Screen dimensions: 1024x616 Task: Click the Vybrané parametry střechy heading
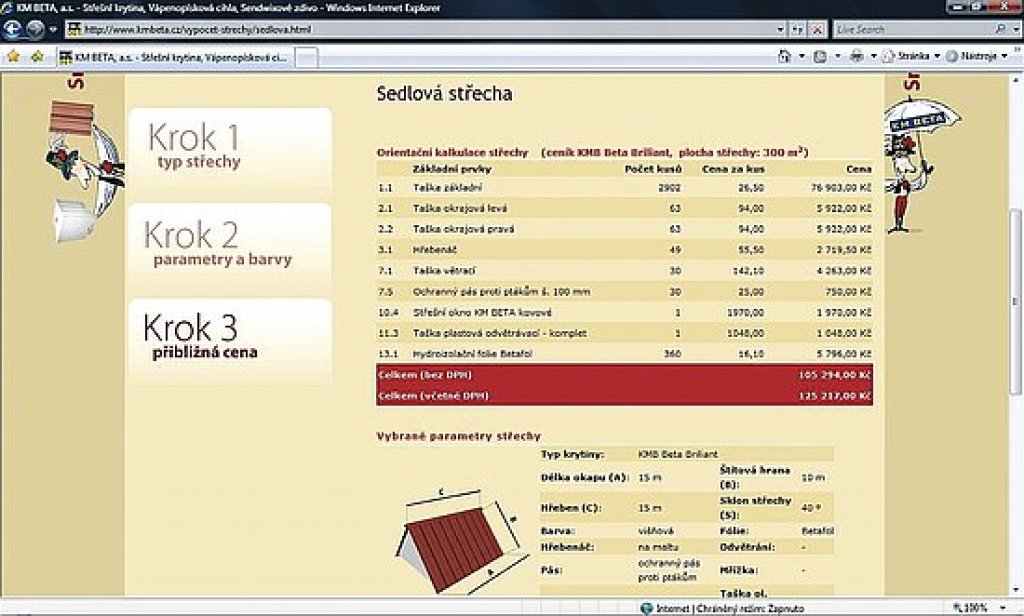tap(458, 436)
